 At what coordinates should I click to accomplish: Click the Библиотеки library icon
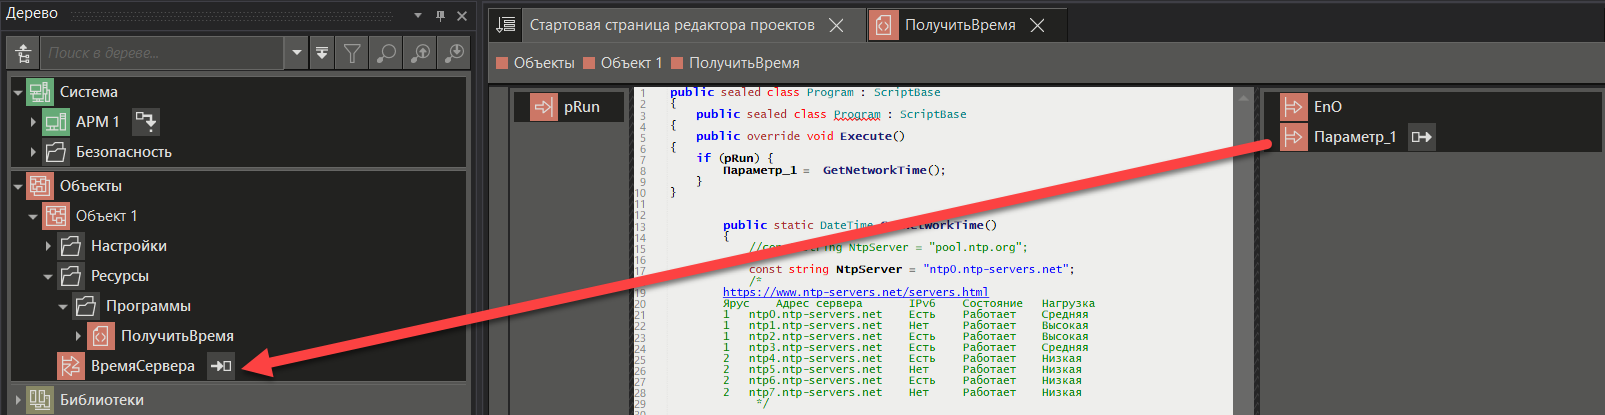click(39, 400)
